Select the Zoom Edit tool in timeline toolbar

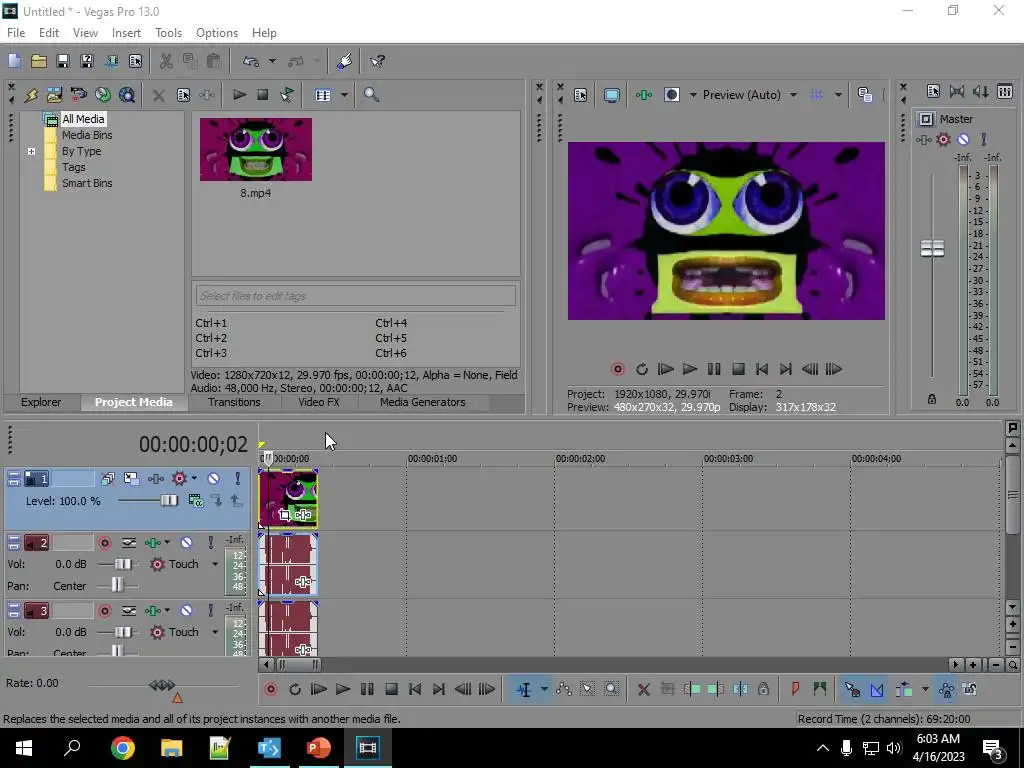[x=611, y=689]
